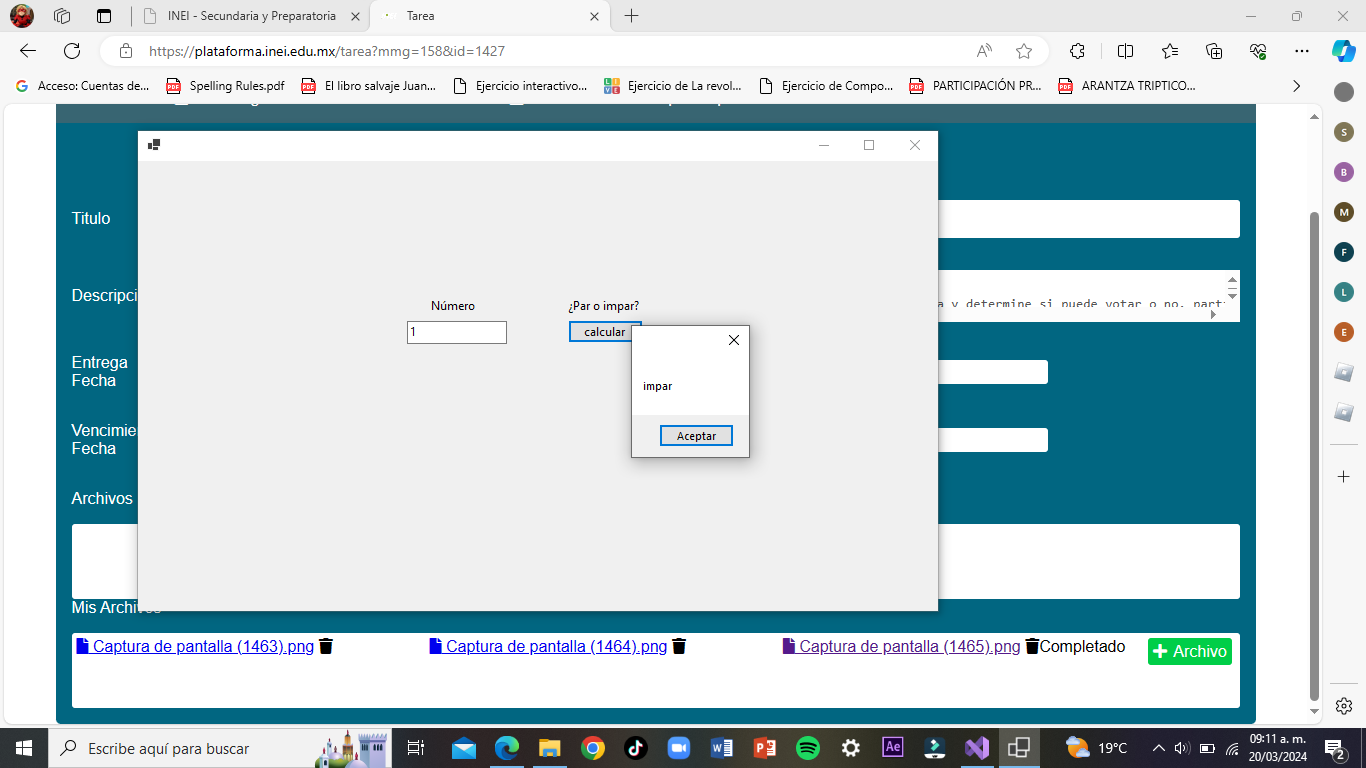Open a new browser tab
The height and width of the screenshot is (768, 1366).
[x=632, y=16]
